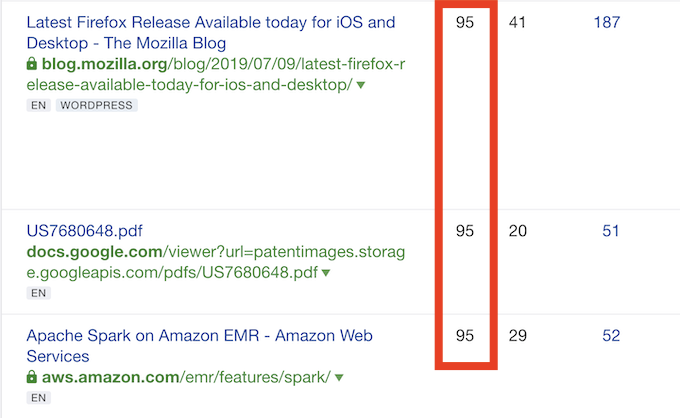Expand the dropdown arrow after the aws.amazon.com URL
Image resolution: width=680 pixels, height=418 pixels.
point(340,378)
